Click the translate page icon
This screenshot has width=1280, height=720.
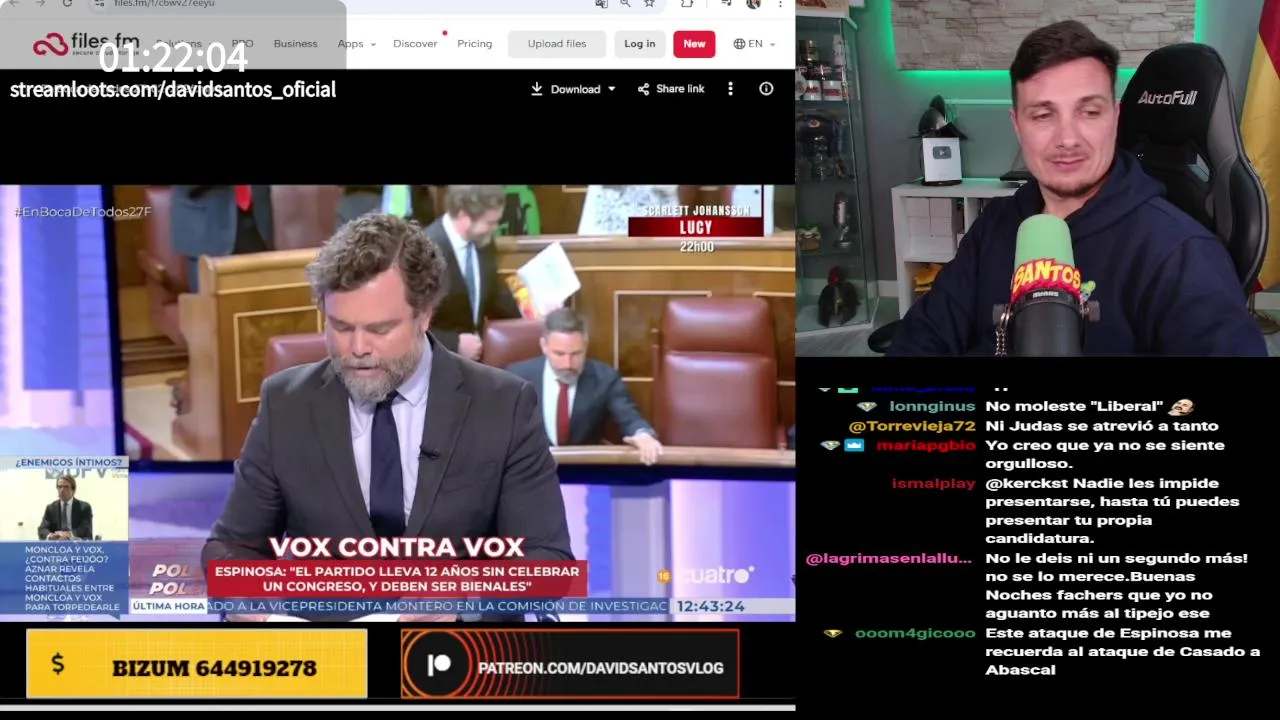coord(601,3)
